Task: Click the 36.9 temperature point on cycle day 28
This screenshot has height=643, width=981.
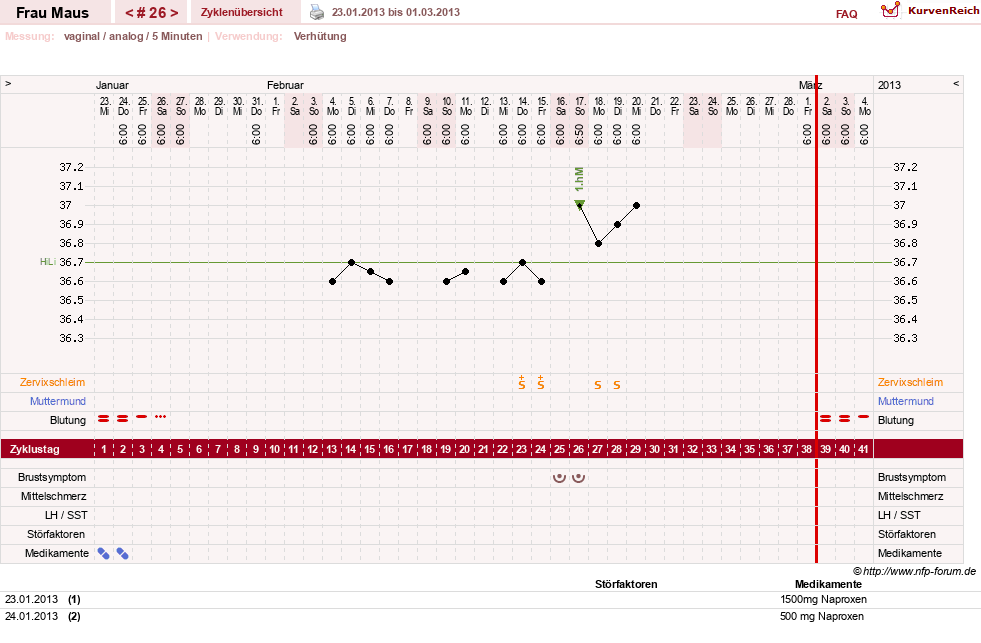Action: point(618,225)
